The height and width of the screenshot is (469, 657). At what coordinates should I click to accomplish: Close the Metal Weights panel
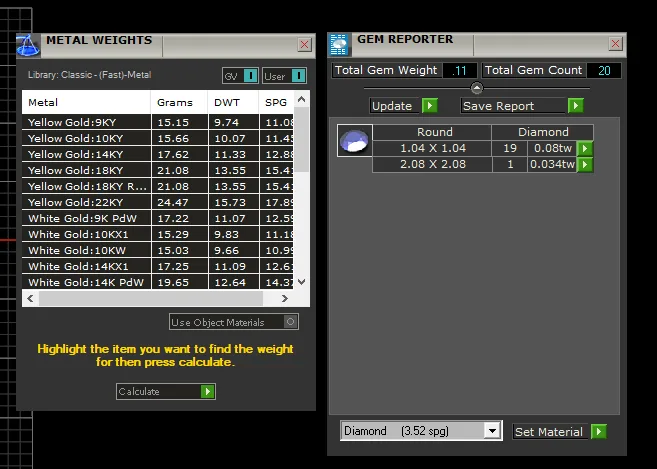click(x=305, y=44)
